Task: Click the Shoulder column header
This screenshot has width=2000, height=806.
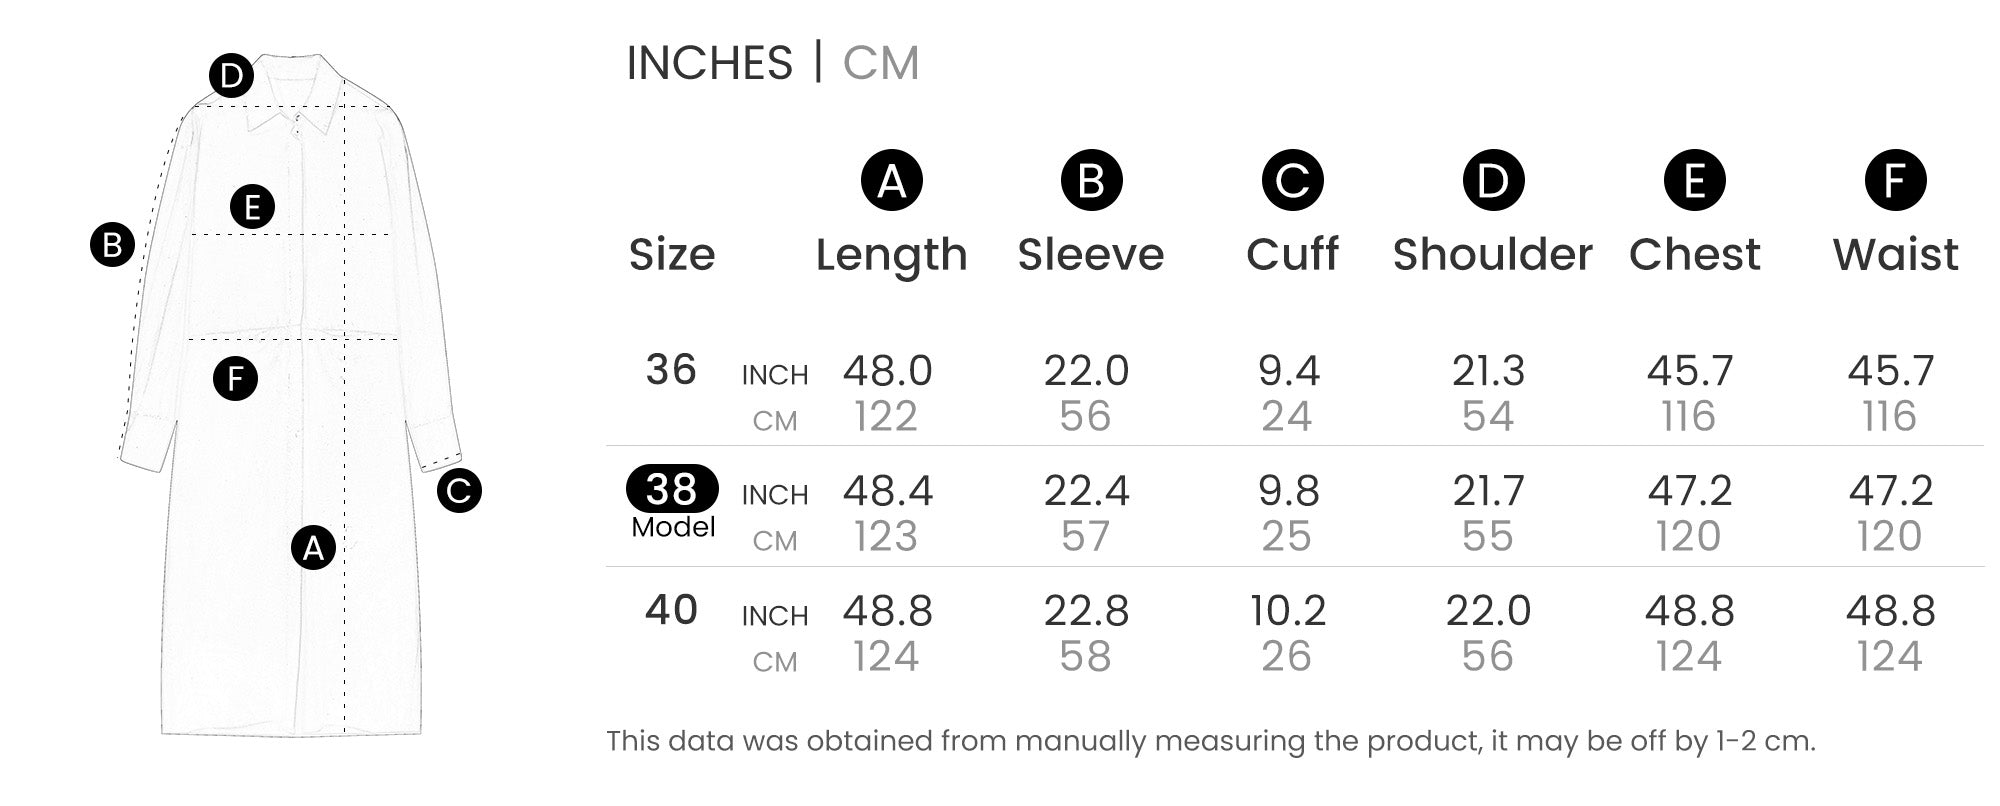Action: pos(1492,255)
